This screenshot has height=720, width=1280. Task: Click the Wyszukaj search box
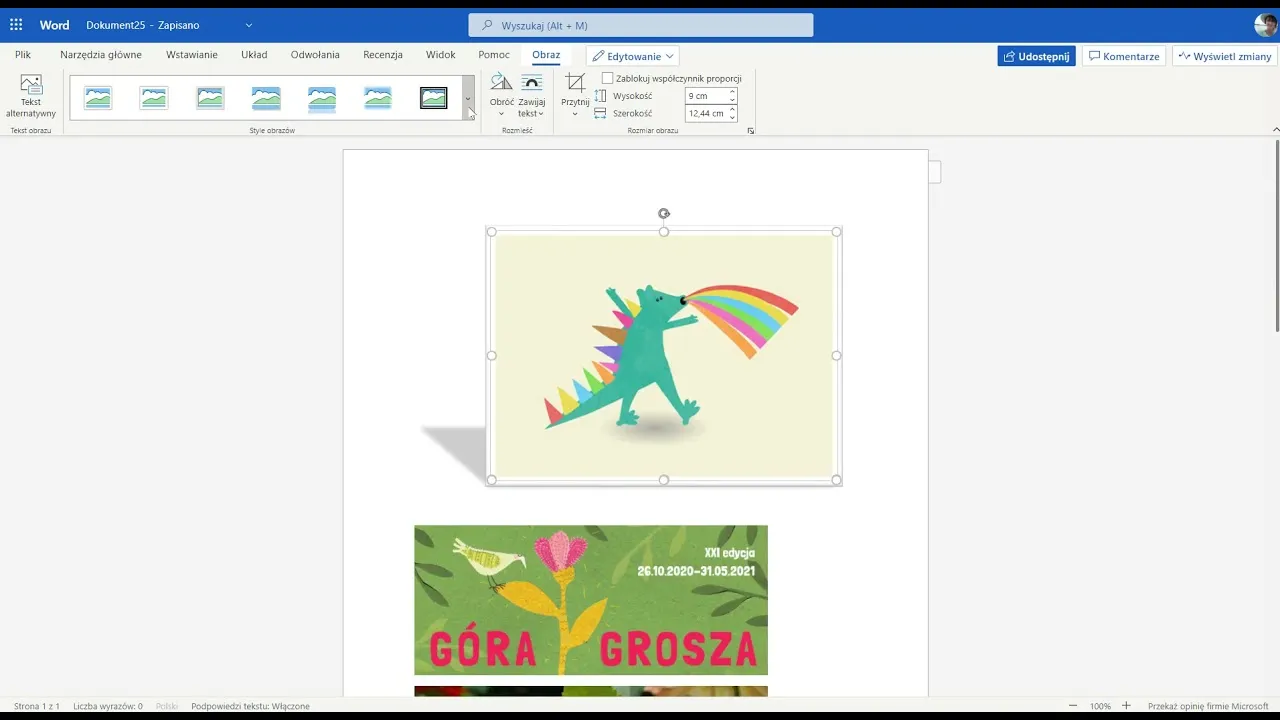coord(640,25)
